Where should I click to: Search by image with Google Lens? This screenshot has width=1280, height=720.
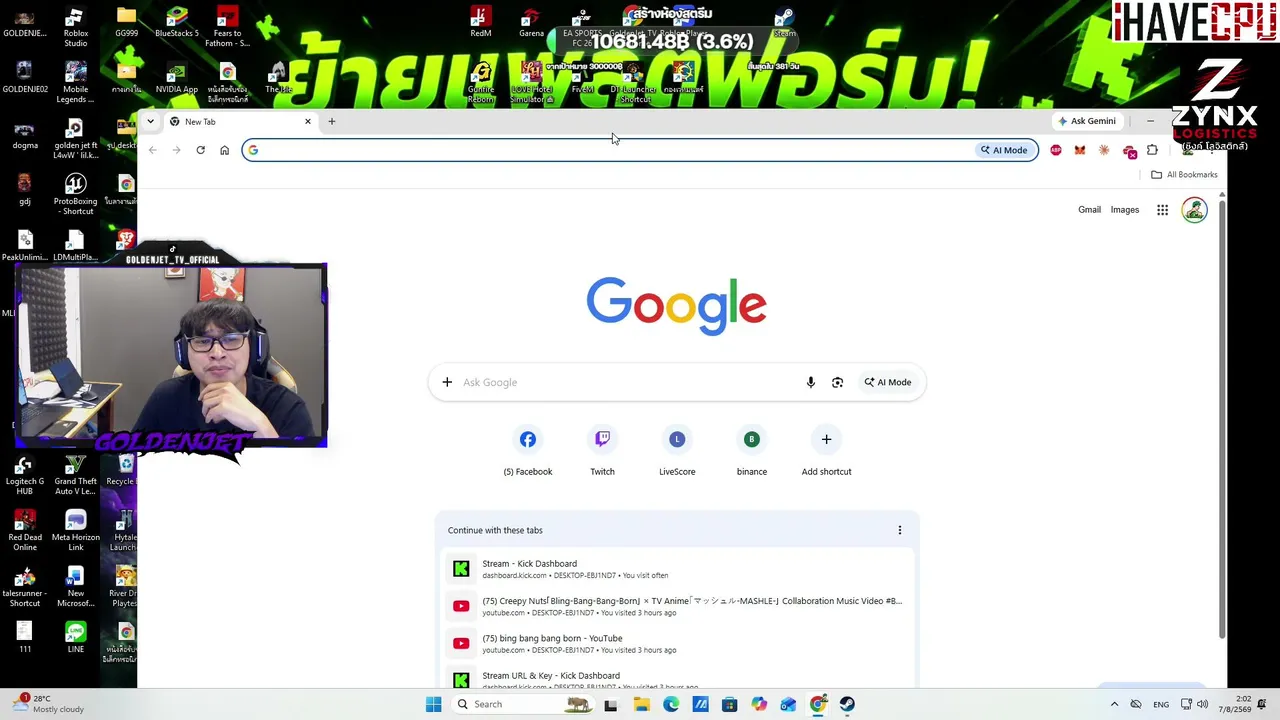pos(837,382)
